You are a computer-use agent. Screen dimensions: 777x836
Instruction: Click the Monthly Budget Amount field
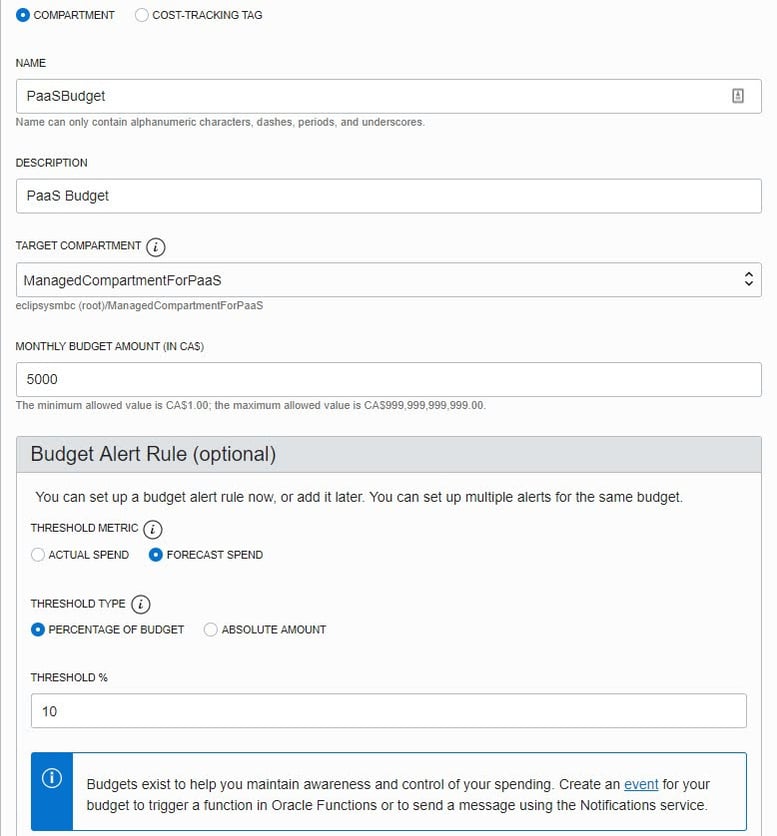point(388,380)
